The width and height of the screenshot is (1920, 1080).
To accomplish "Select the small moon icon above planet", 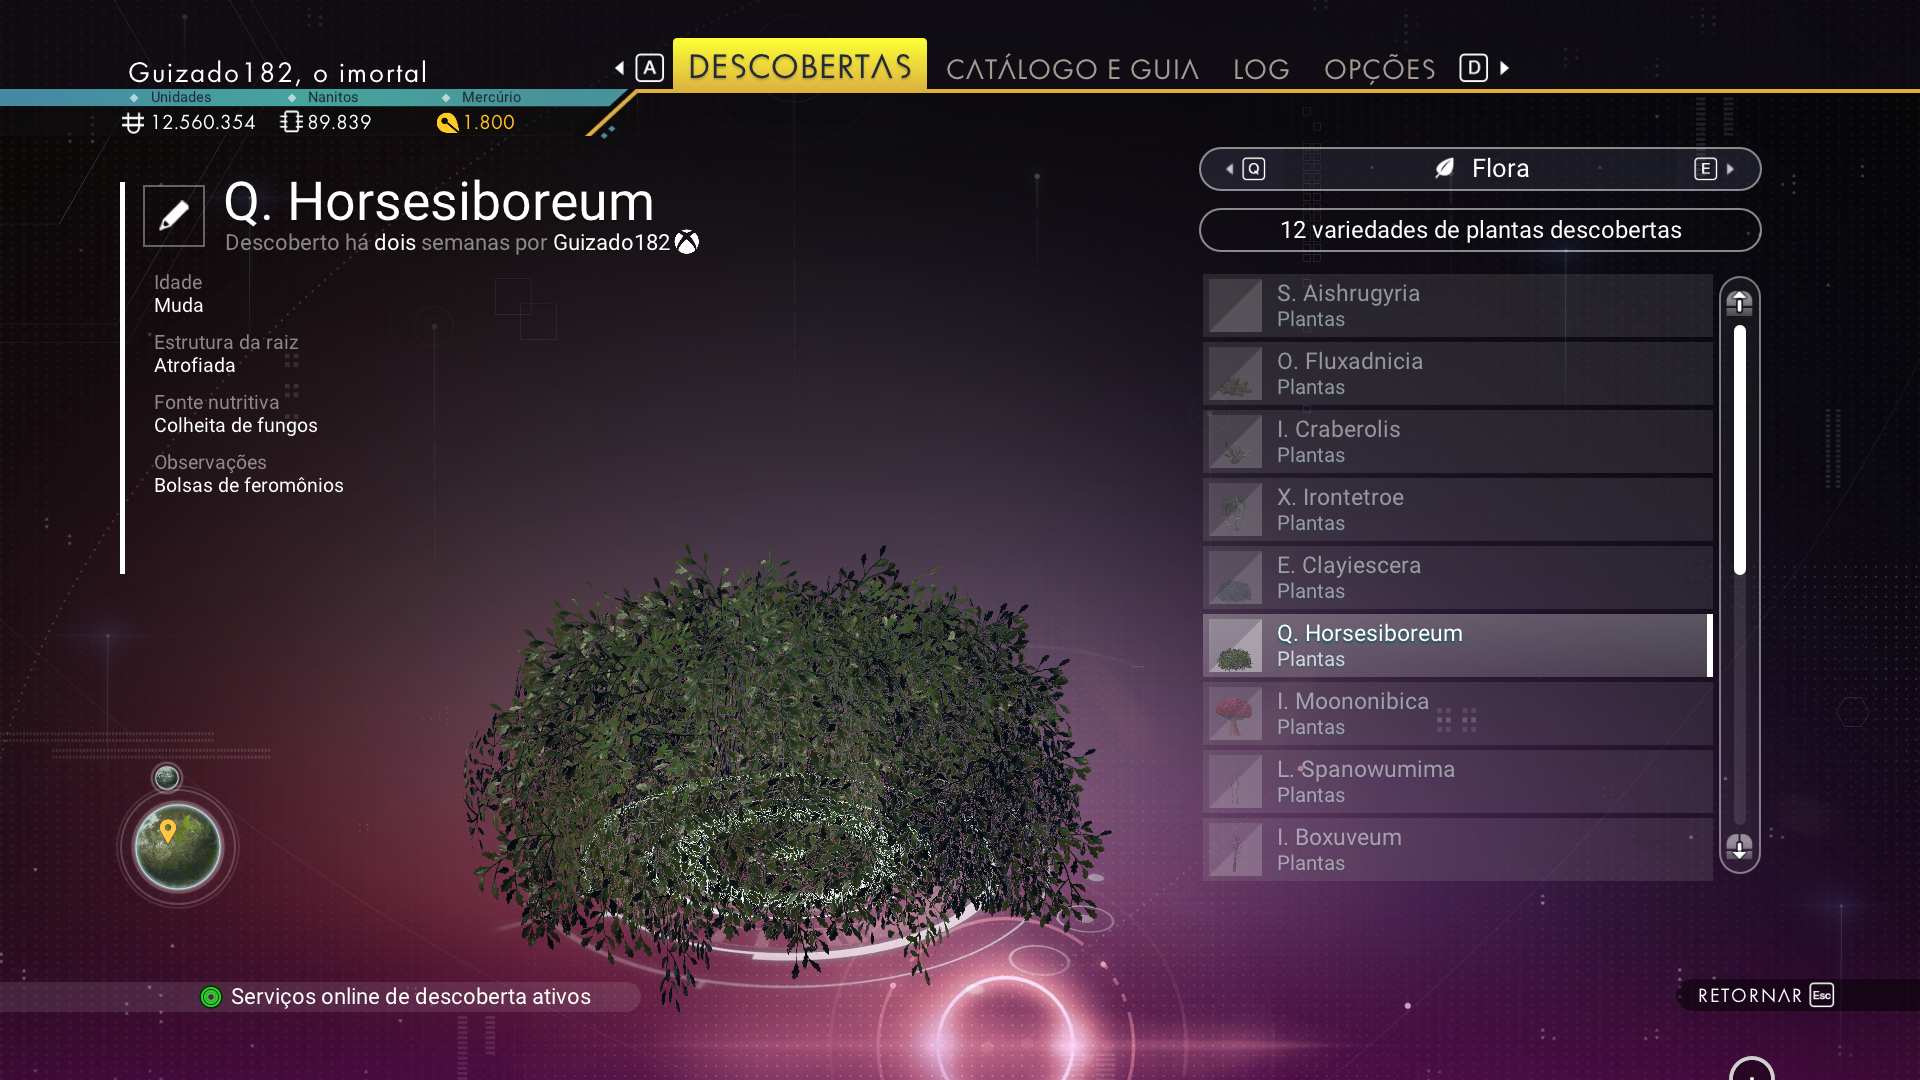I will click(x=167, y=777).
